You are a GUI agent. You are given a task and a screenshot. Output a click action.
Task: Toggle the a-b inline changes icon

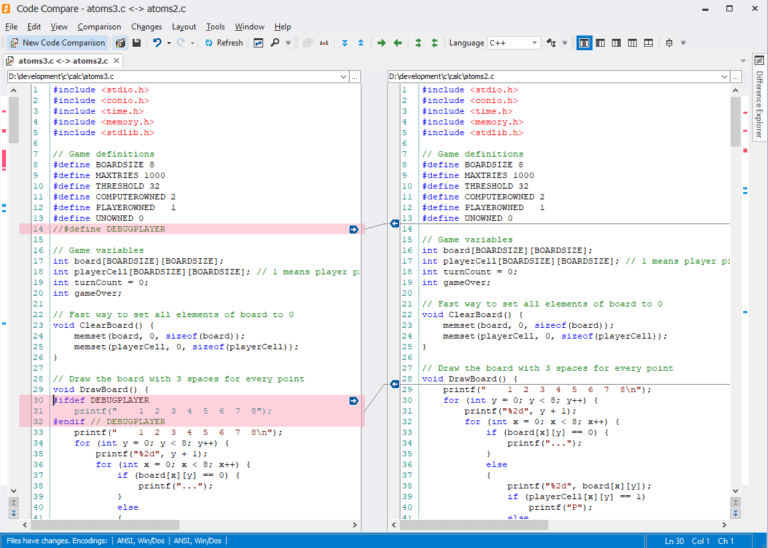(x=324, y=43)
